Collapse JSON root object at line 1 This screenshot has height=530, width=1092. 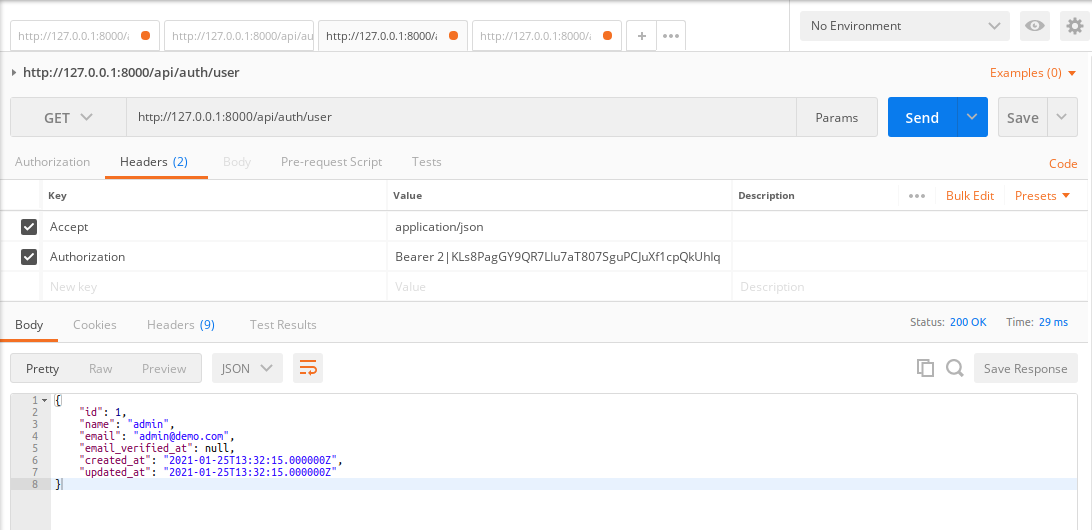click(x=44, y=400)
